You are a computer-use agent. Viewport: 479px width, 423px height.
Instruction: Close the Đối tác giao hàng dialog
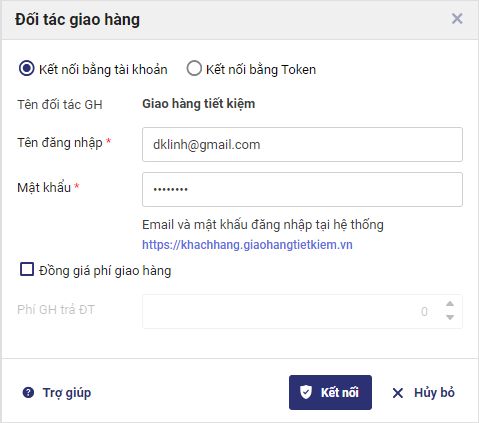tap(457, 19)
